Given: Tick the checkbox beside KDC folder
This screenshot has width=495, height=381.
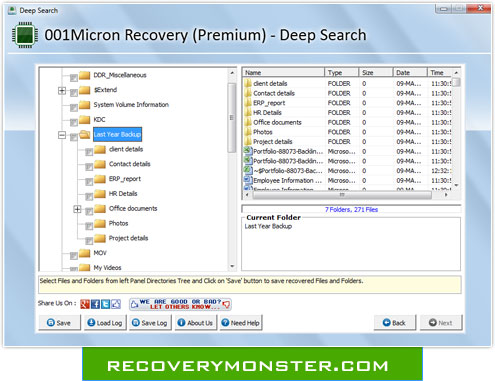Looking at the screenshot, I should [74, 122].
